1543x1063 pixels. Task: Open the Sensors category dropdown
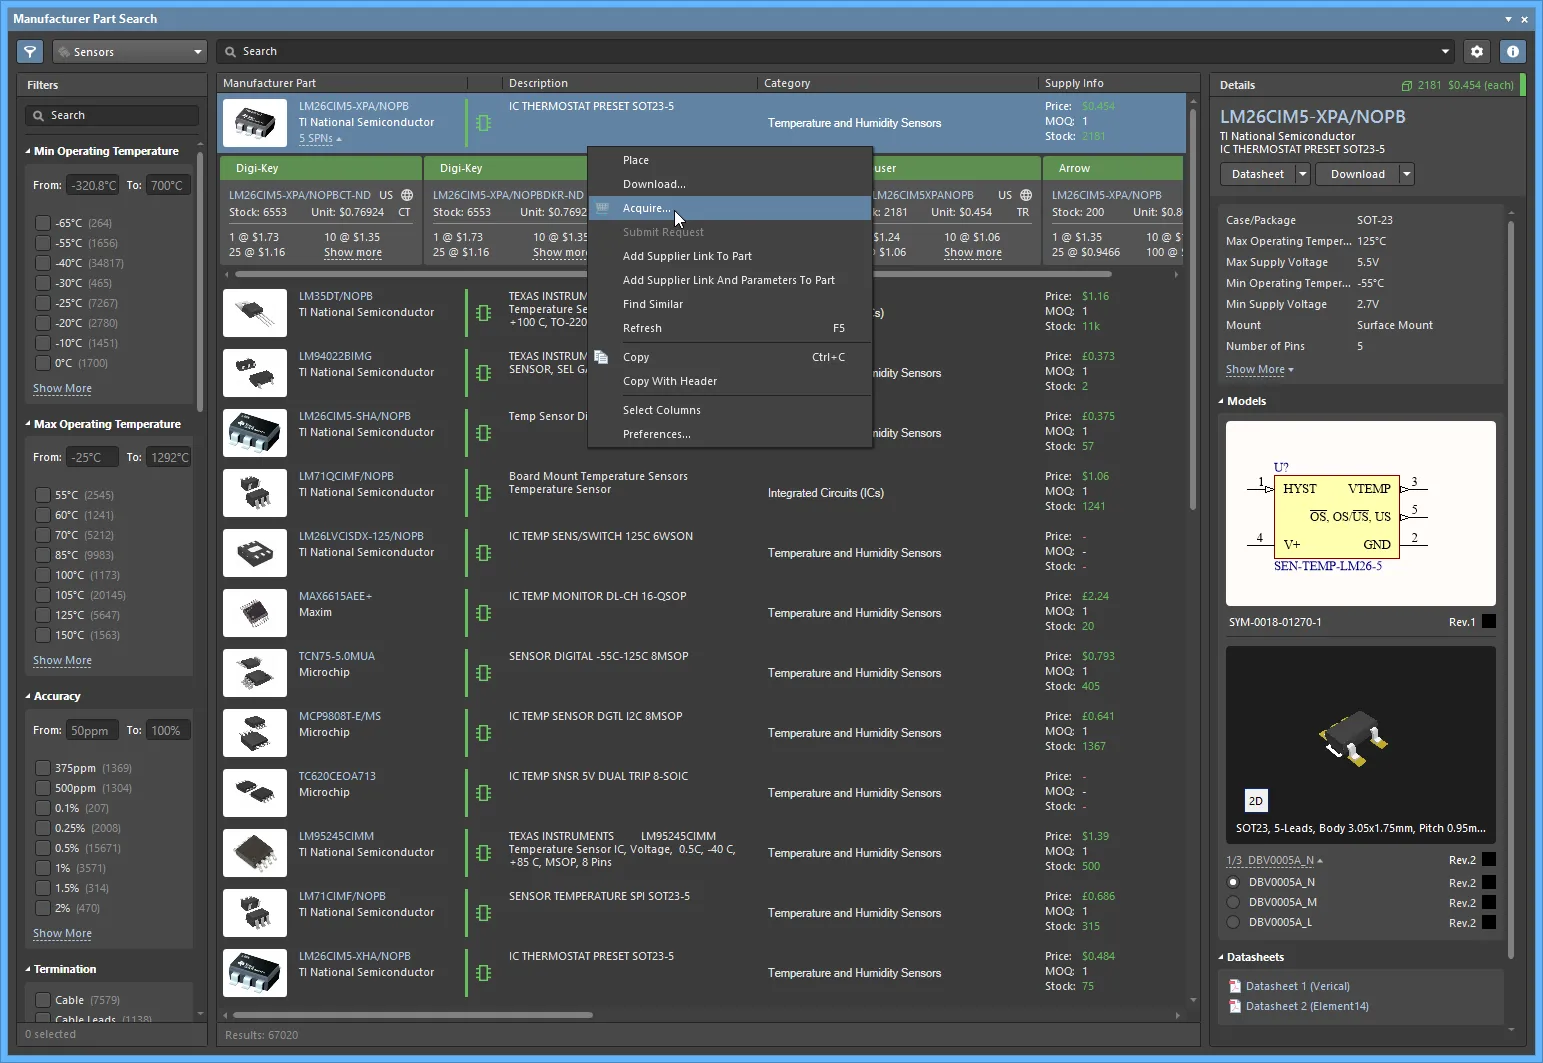(129, 52)
